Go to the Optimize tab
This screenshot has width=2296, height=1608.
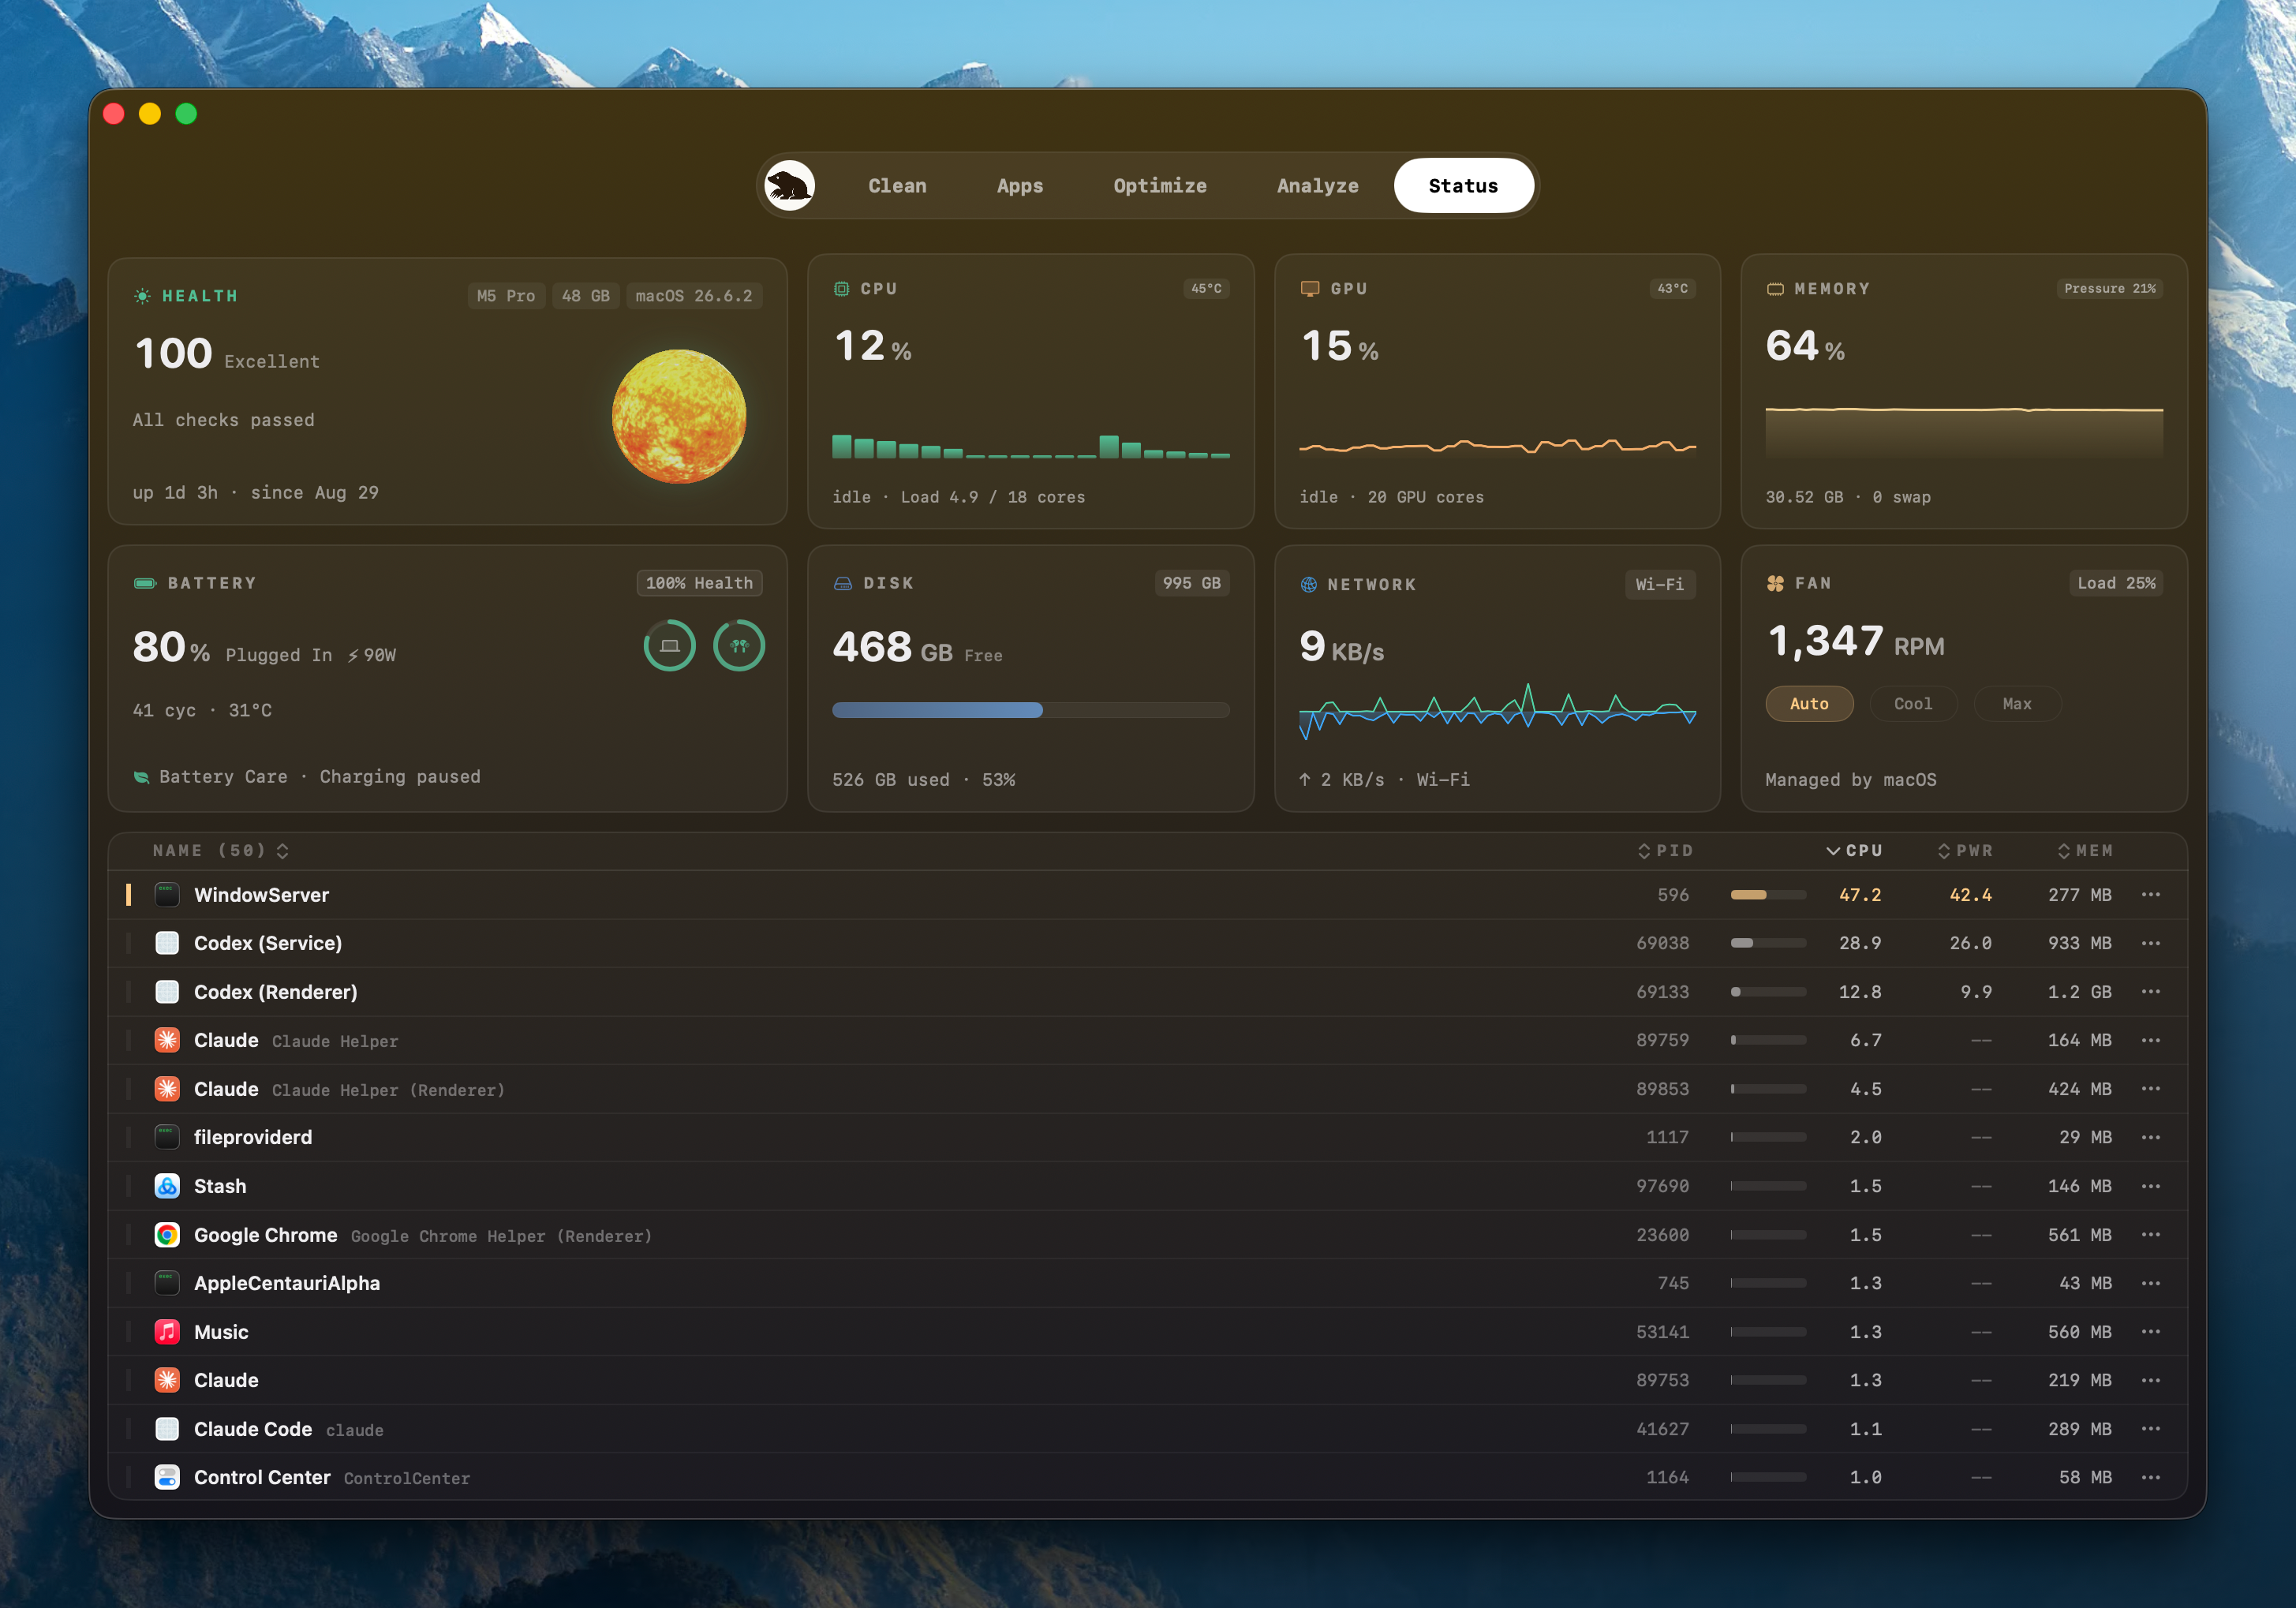pos(1160,186)
